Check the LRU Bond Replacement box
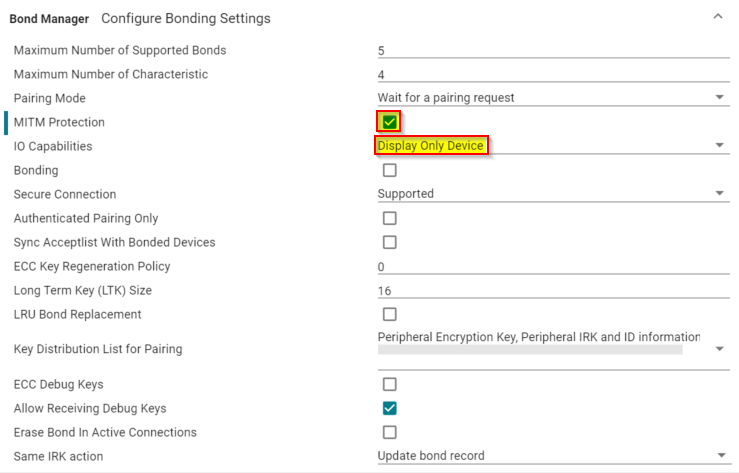The height and width of the screenshot is (473, 739). coord(390,314)
